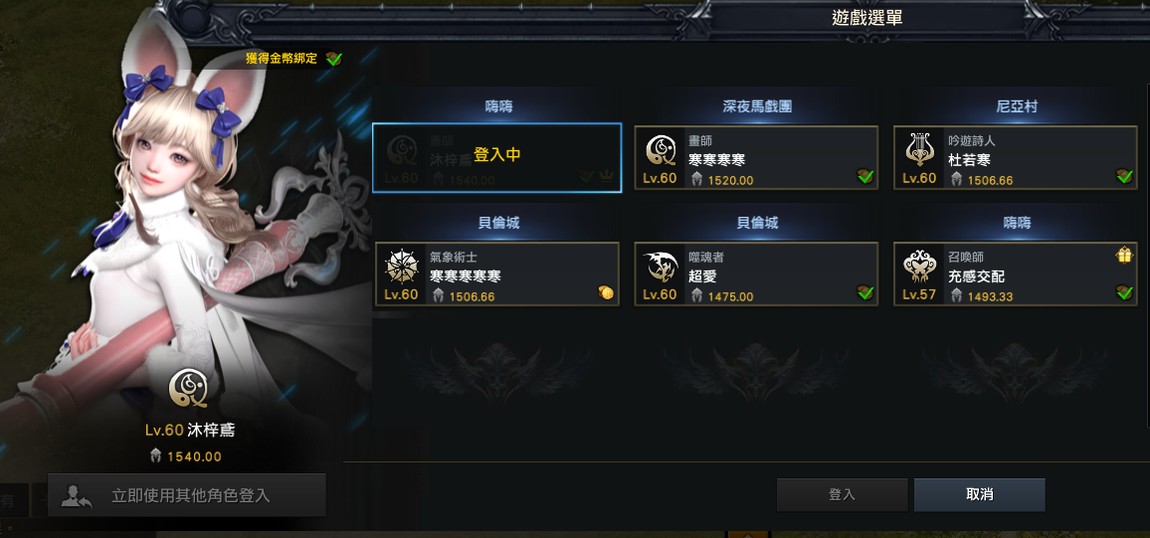The height and width of the screenshot is (538, 1150).
Task: Click the gold coin icon on the 氣象術士 card
Action: [x=606, y=292]
